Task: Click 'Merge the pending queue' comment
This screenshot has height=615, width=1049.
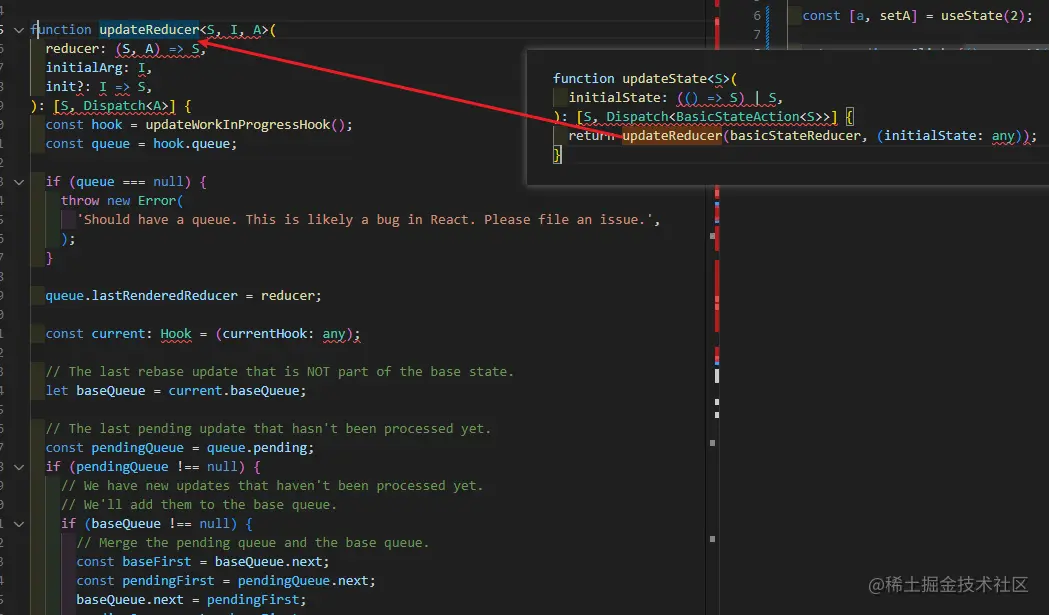Action: coord(253,543)
